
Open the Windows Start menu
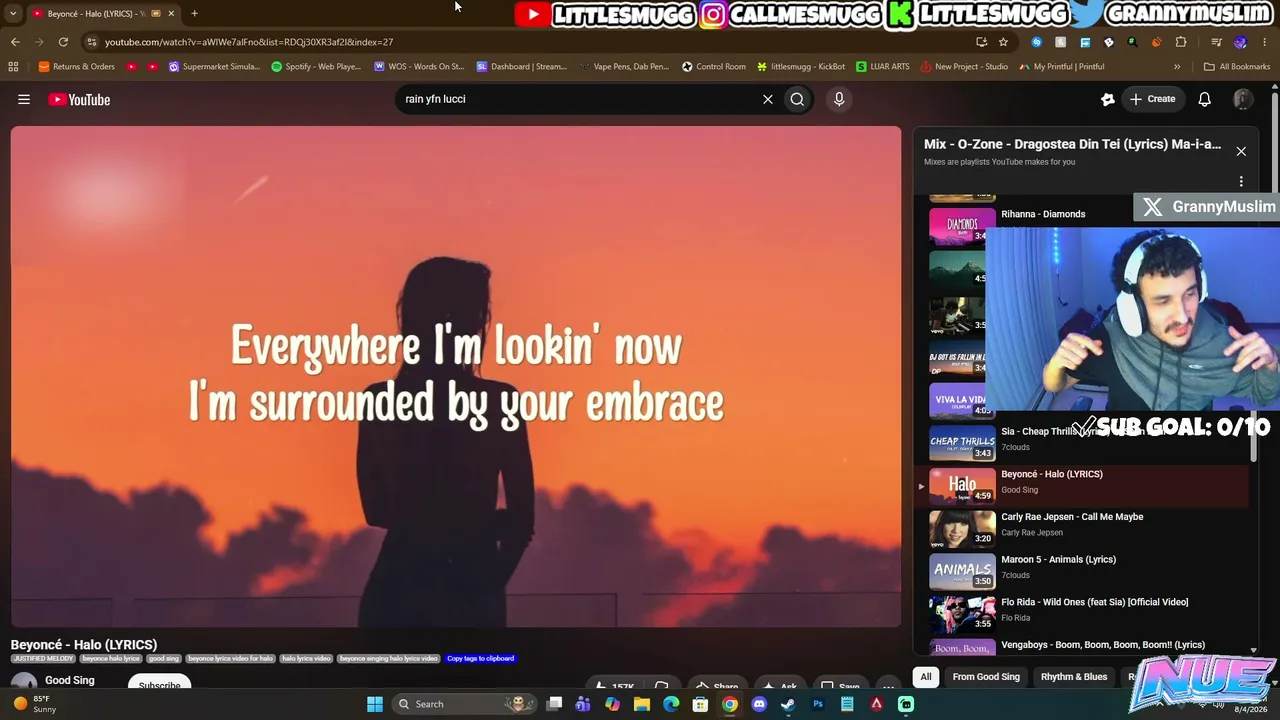pos(375,704)
